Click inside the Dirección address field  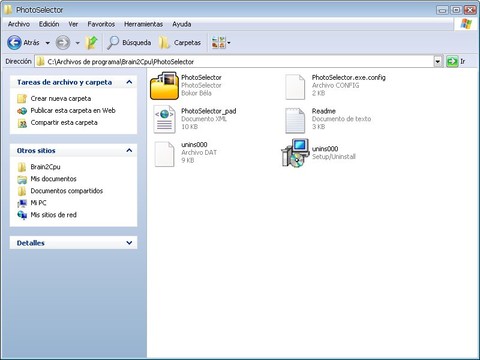click(233, 62)
